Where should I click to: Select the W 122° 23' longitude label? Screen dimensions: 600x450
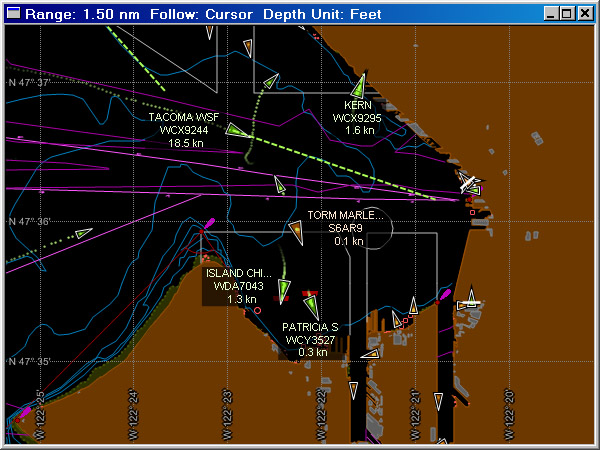(x=227, y=415)
